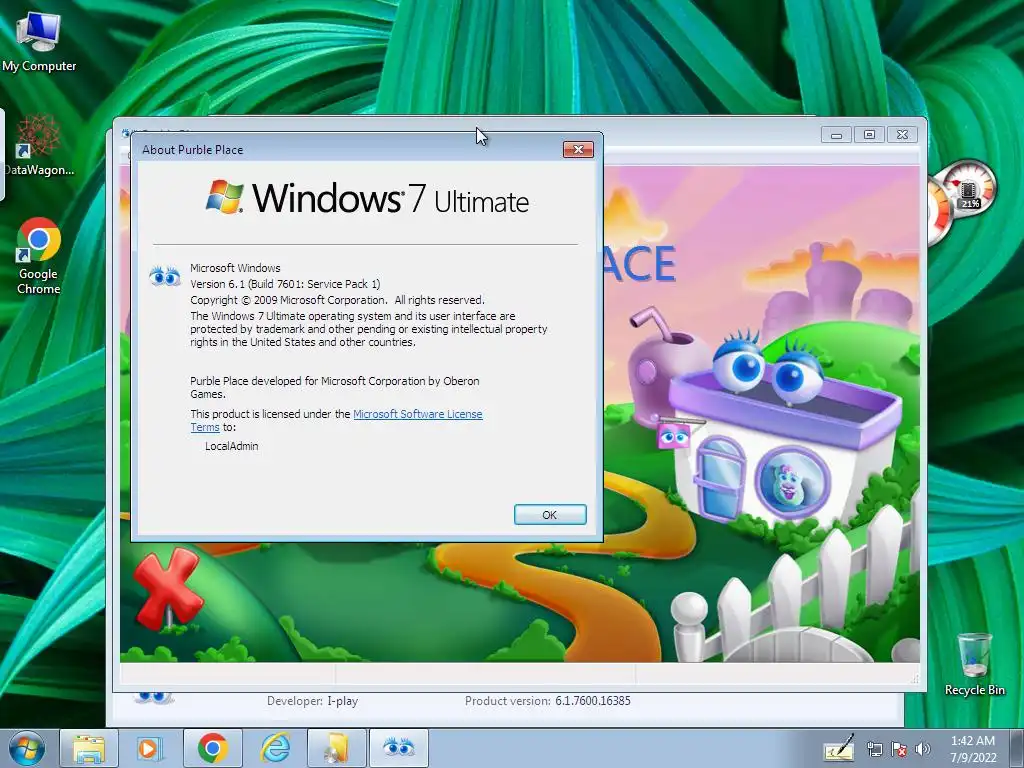Image resolution: width=1024 pixels, height=768 pixels.
Task: Click the Developer: I-play text
Action: point(312,701)
